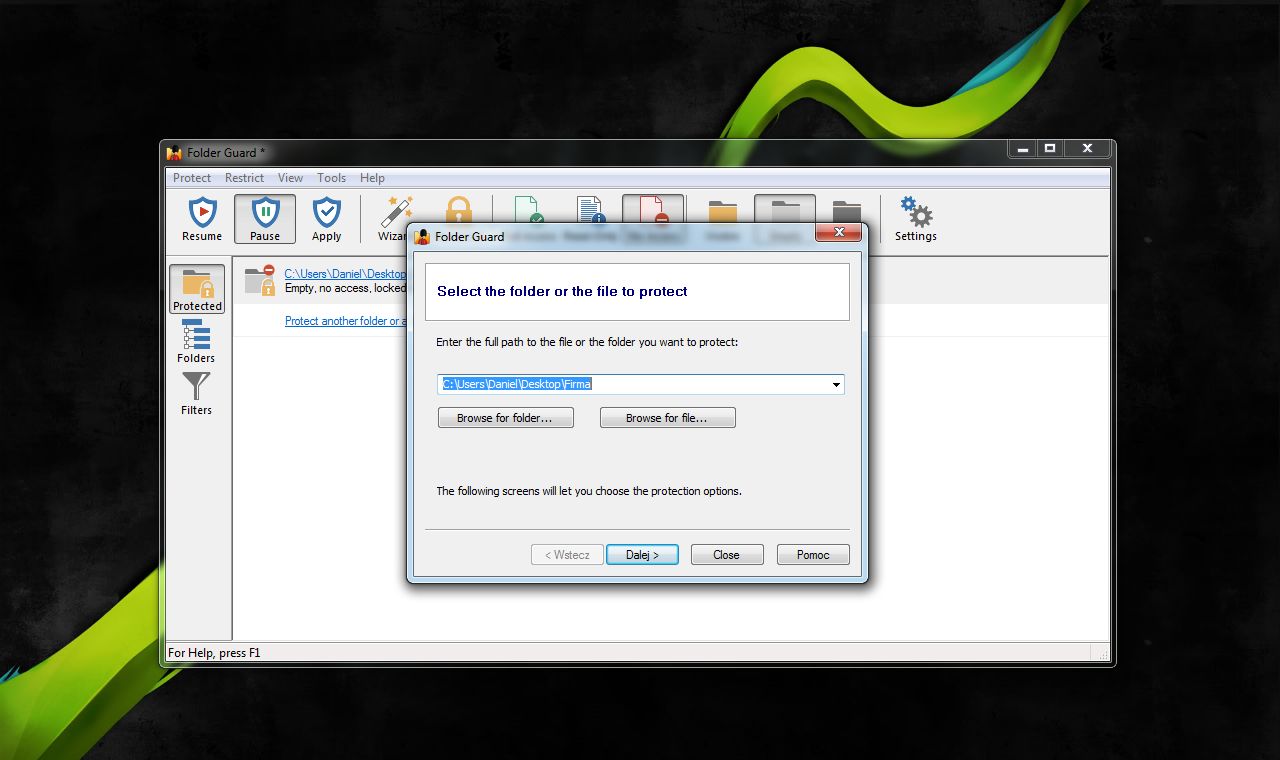This screenshot has width=1280, height=760.
Task: Click 'Select the folder or the file to protect' heading
Action: click(x=562, y=292)
